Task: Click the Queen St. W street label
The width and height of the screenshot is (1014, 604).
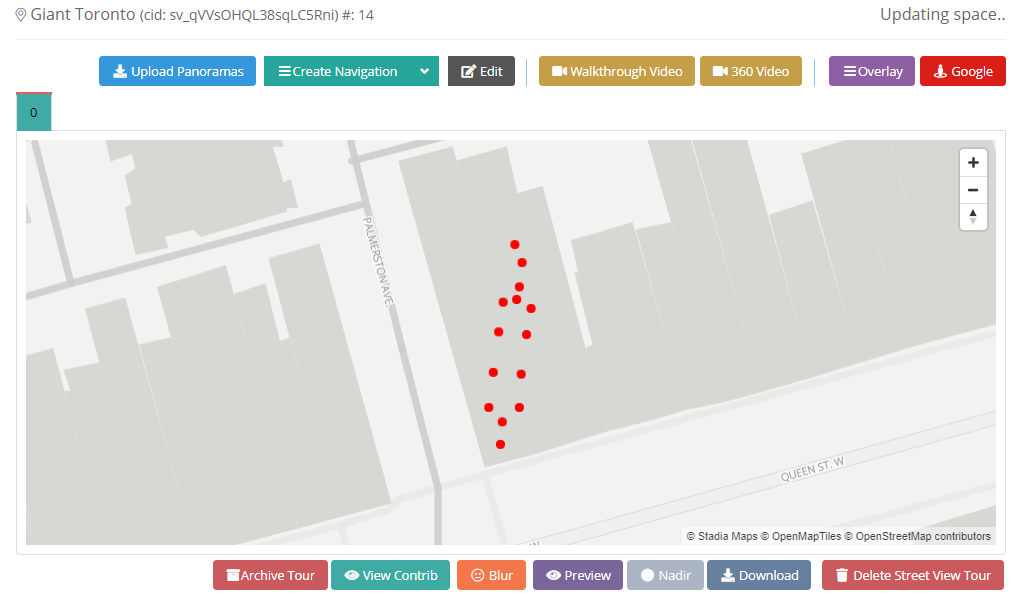Action: coord(812,469)
